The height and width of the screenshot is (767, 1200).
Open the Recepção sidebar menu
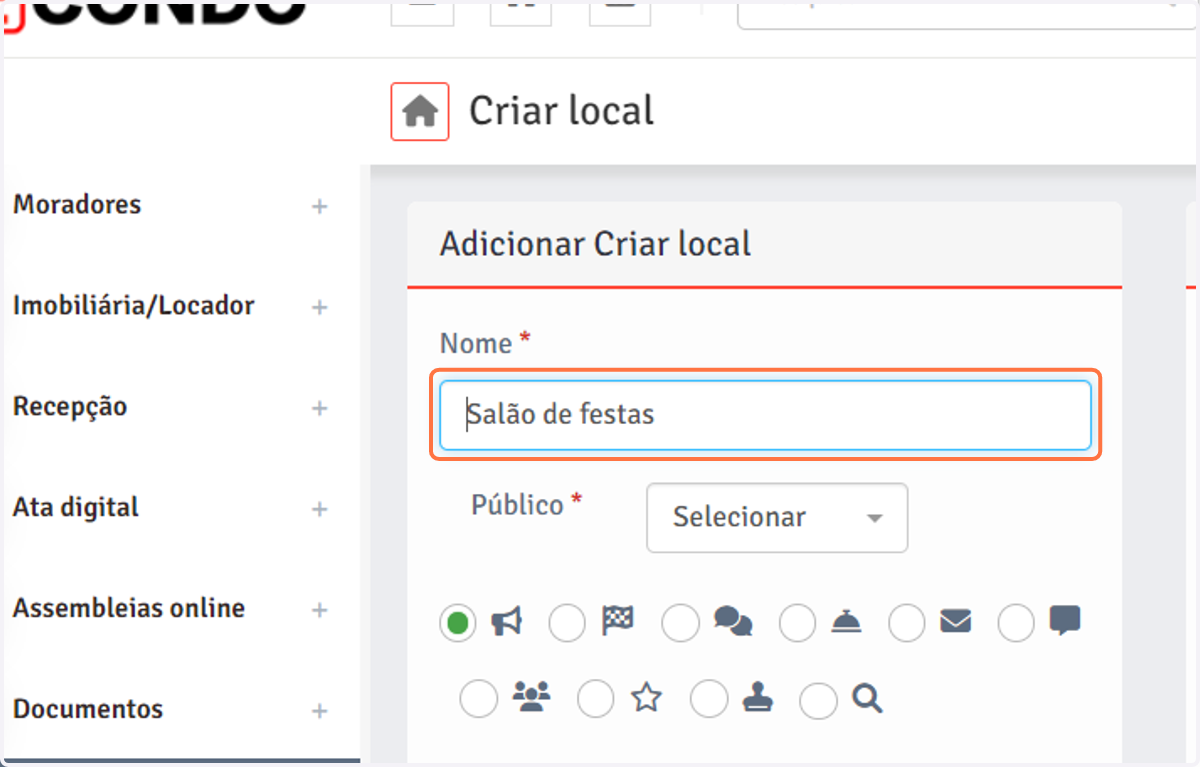click(x=70, y=407)
